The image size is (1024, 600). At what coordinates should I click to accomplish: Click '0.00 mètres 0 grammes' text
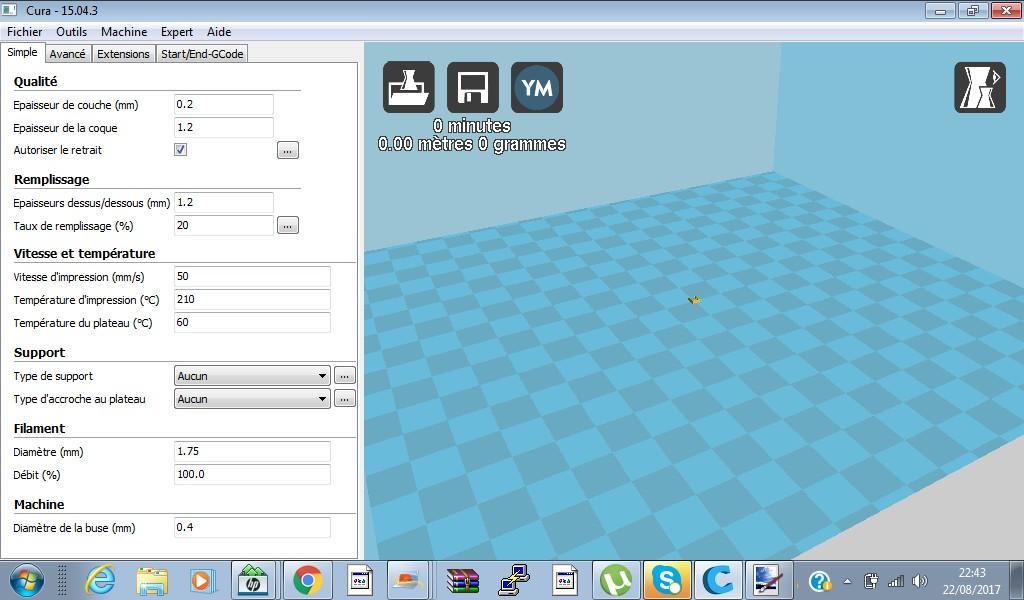click(x=472, y=144)
